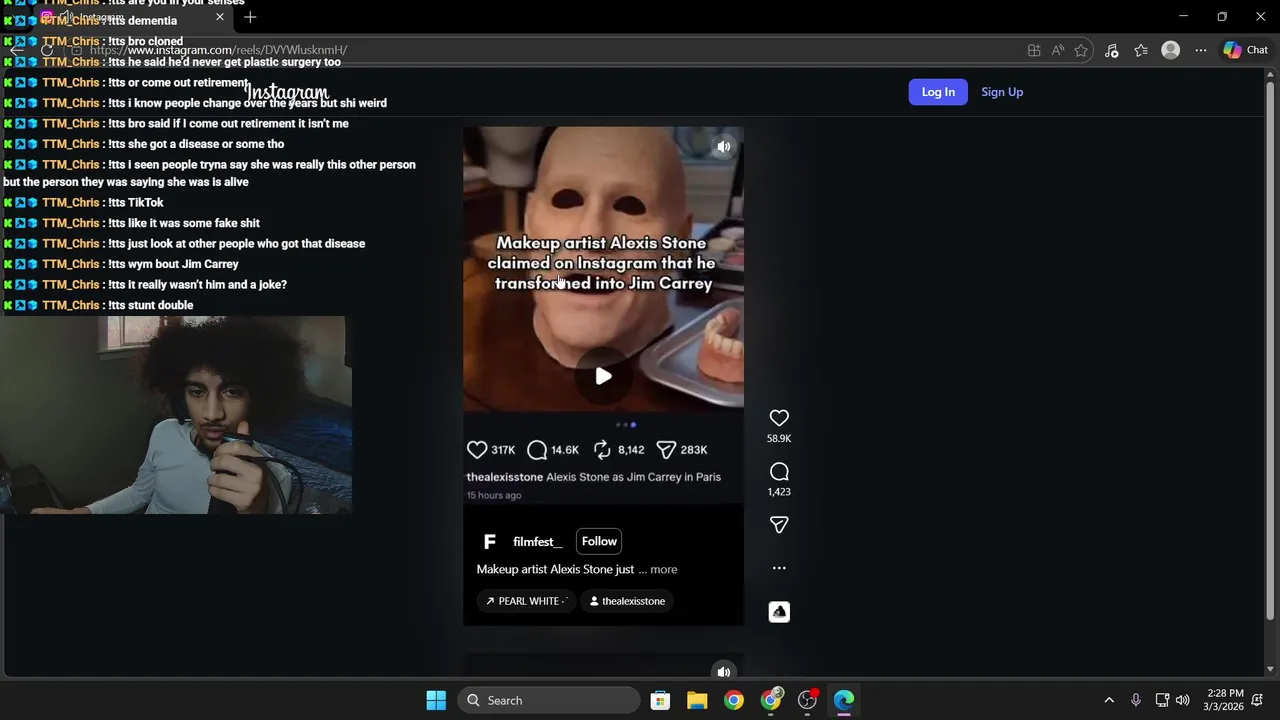Click the microphone tray icon

pos(1135,700)
